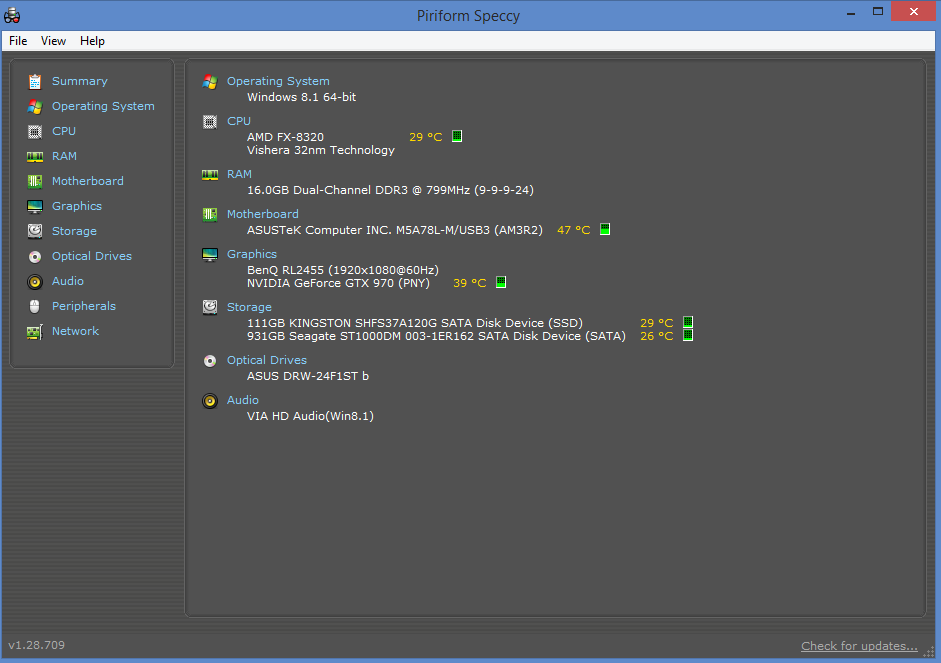The height and width of the screenshot is (663, 941).
Task: Click the version number v1.28.709
Action: pyautogui.click(x=37, y=645)
